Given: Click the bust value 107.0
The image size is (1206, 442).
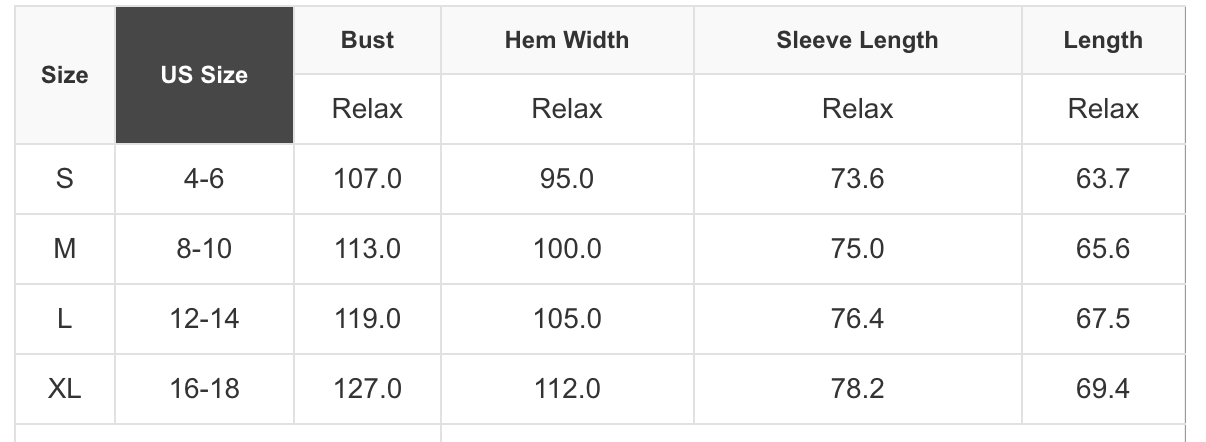Looking at the screenshot, I should (x=367, y=179).
